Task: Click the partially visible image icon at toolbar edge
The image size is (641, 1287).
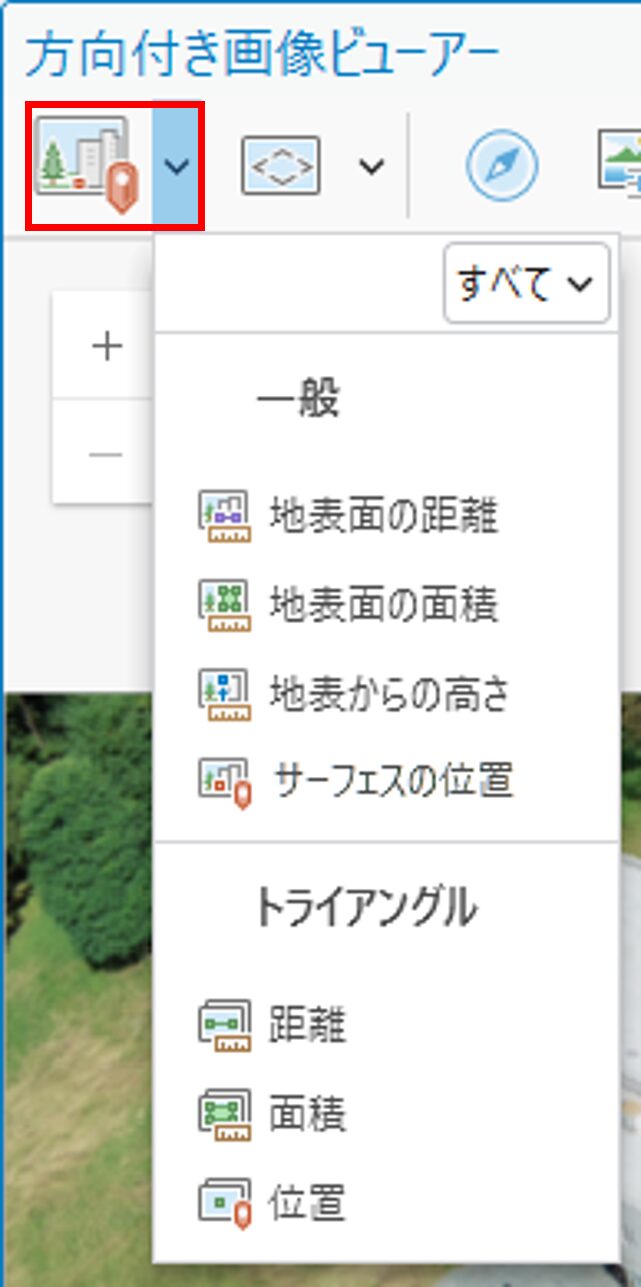Action: click(619, 162)
